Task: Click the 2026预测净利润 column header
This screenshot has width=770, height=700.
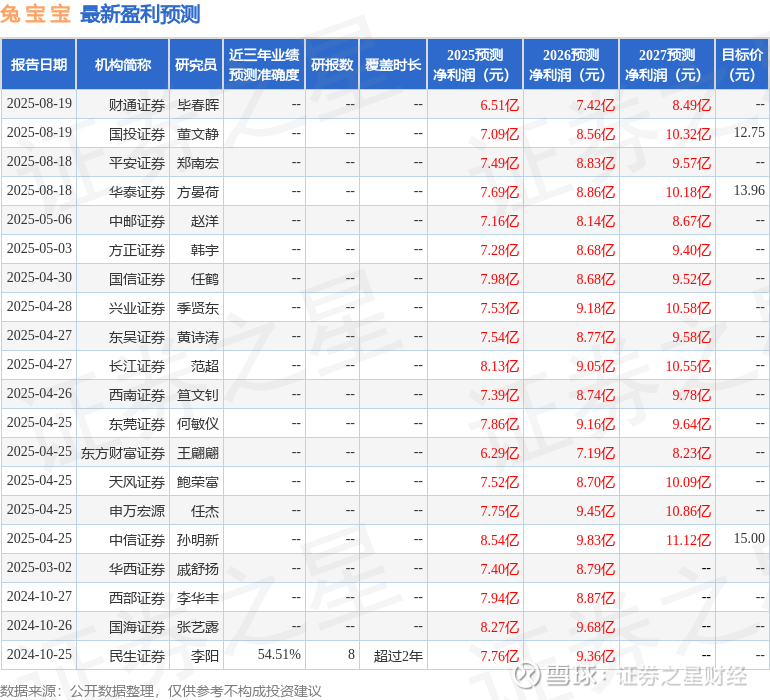Action: [x=571, y=65]
